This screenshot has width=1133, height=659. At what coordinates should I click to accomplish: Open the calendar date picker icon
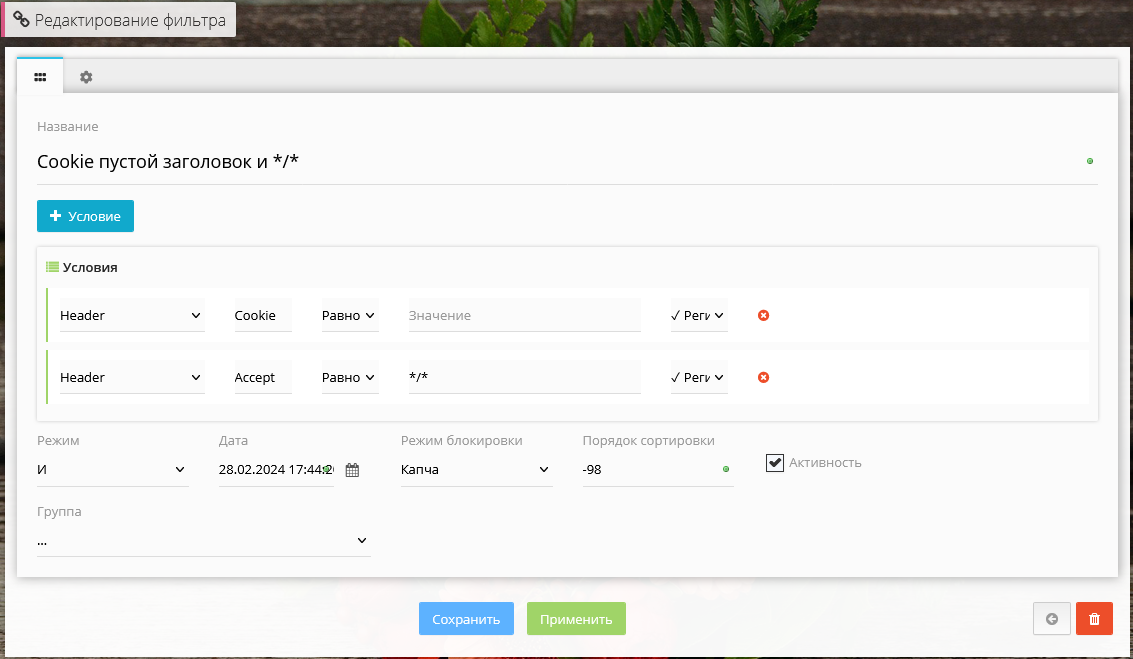pos(352,470)
